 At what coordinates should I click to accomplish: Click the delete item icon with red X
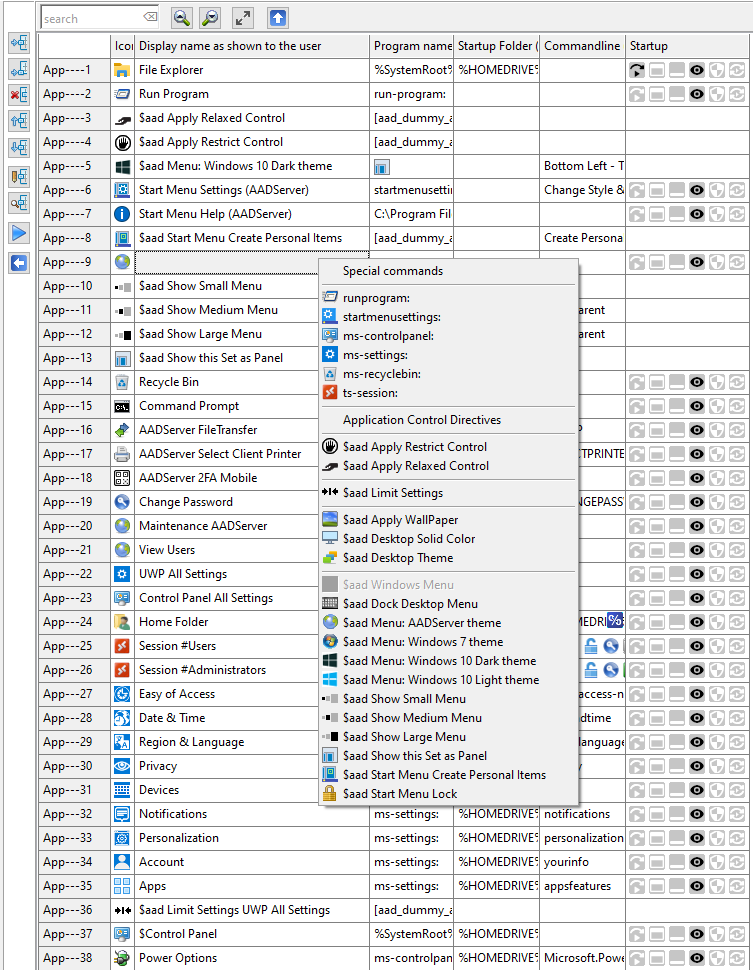click(x=19, y=95)
